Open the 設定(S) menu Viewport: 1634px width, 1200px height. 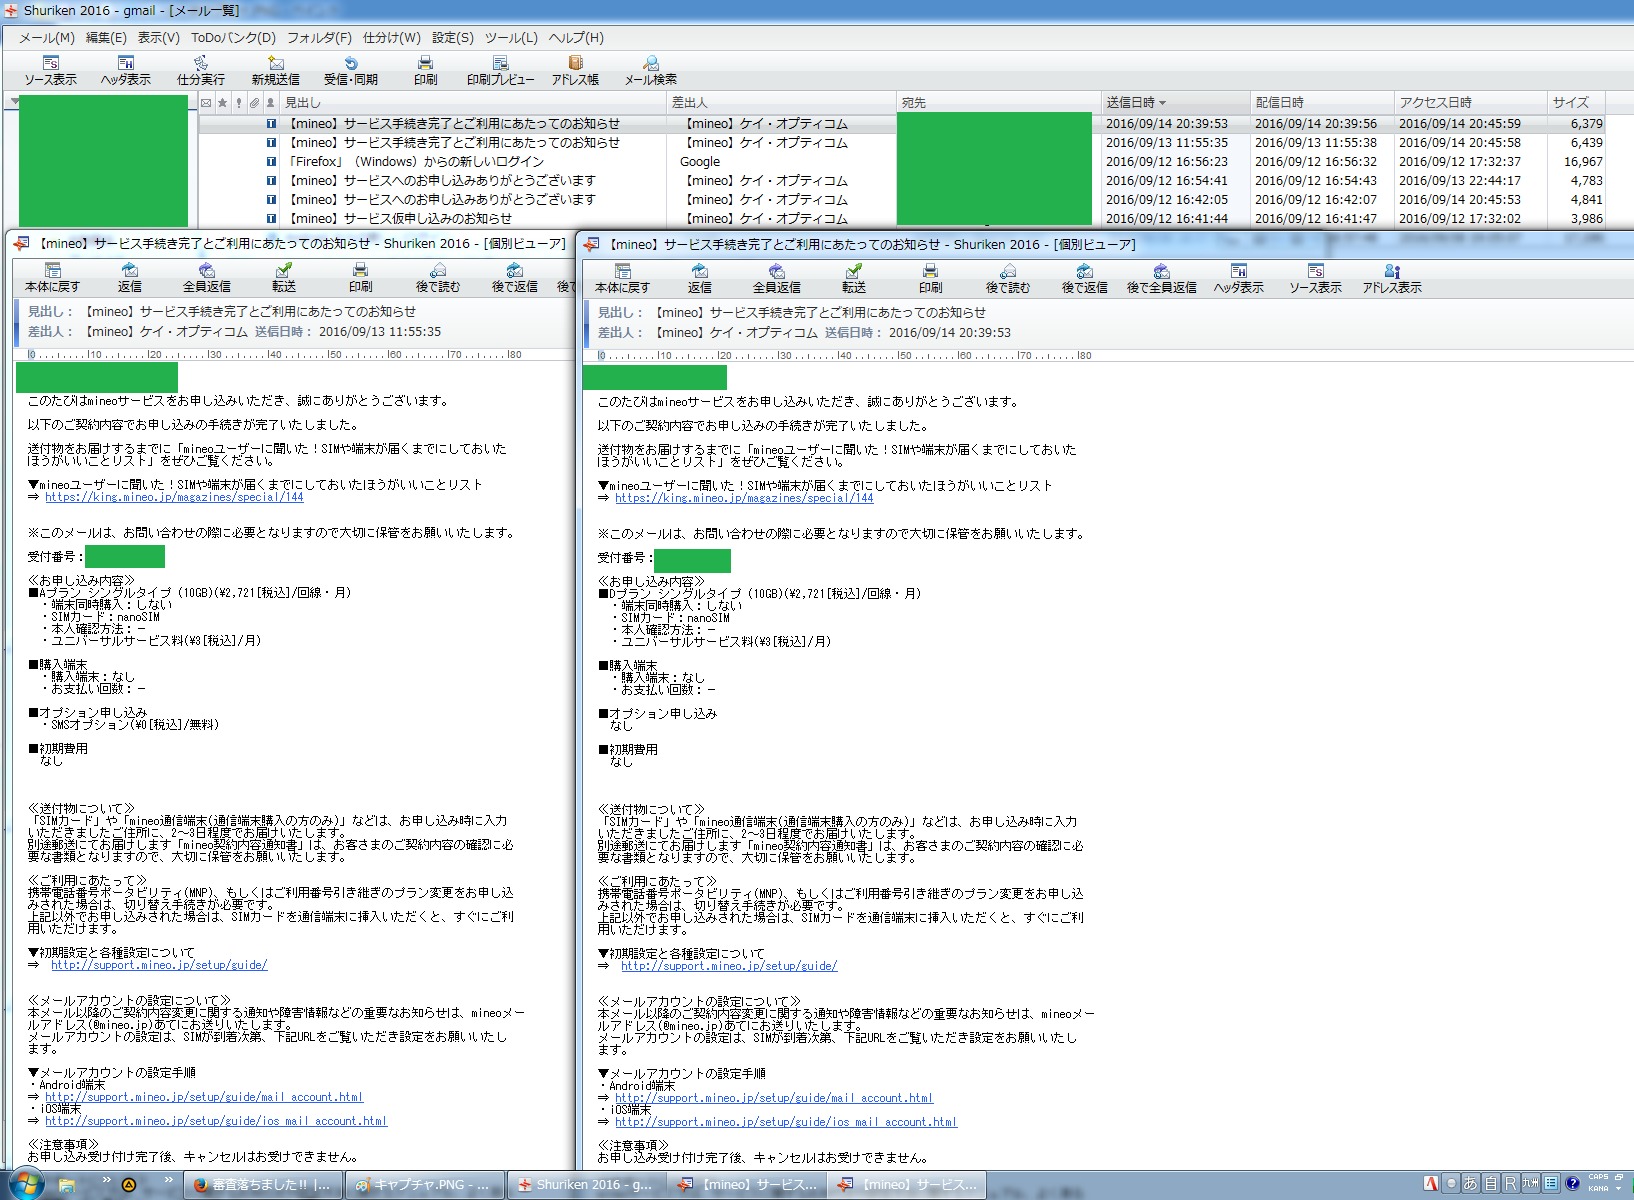[x=452, y=38]
